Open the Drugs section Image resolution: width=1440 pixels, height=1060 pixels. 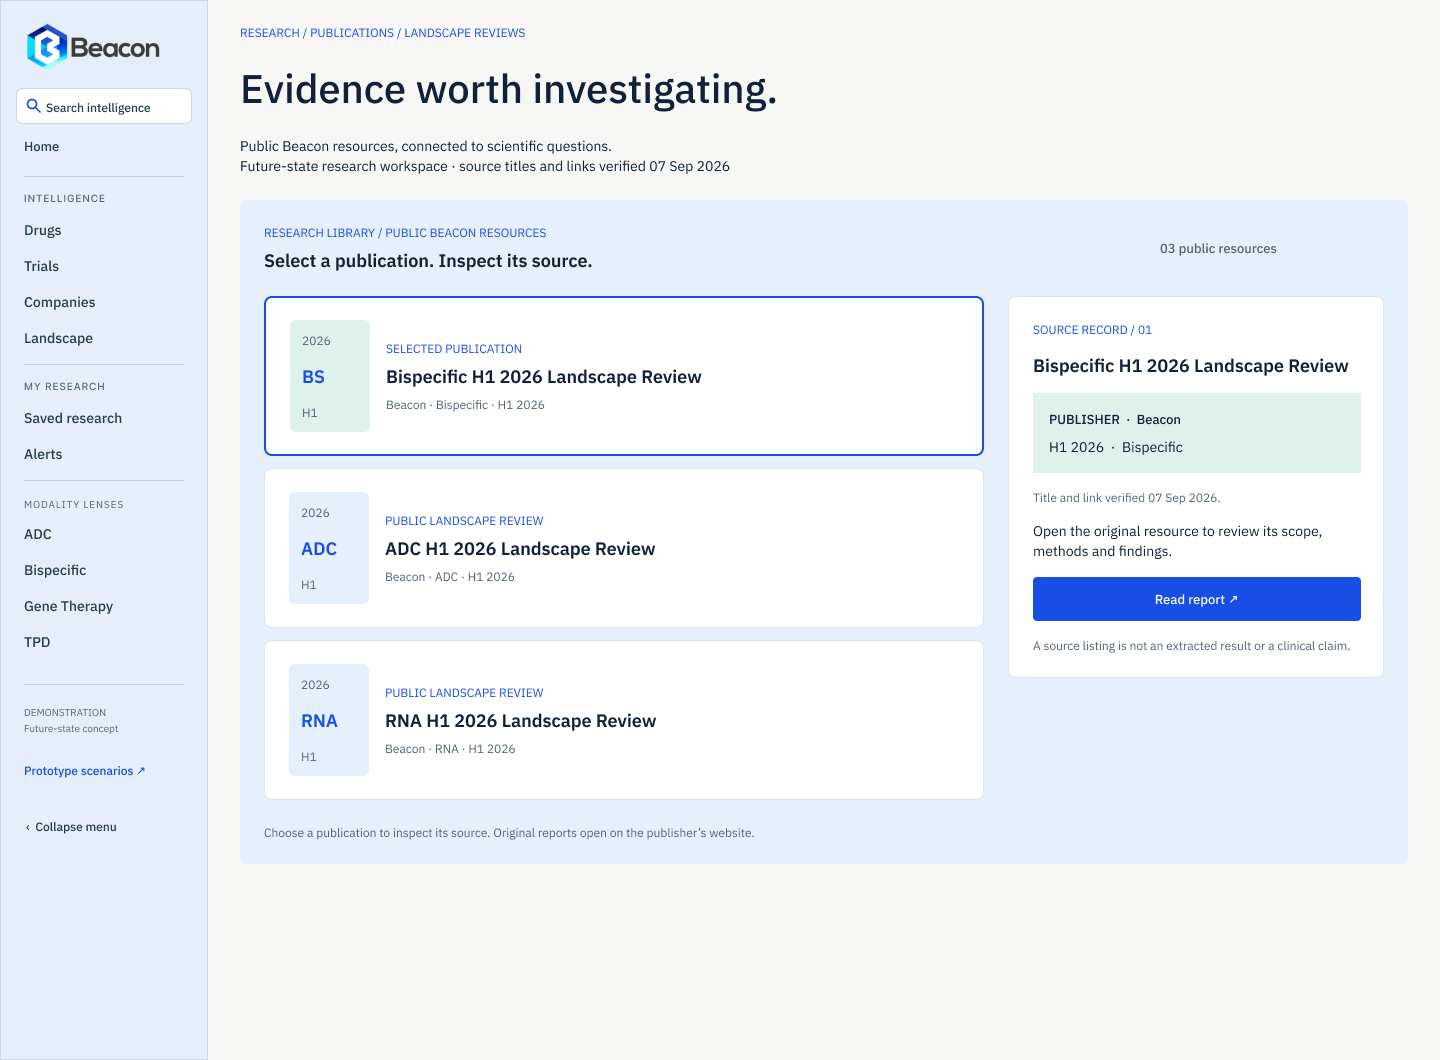coord(43,230)
